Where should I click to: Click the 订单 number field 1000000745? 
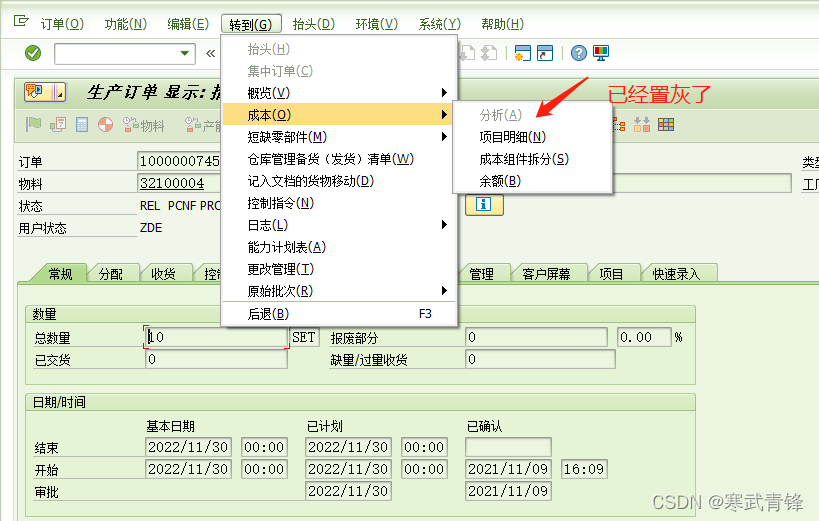coord(180,161)
